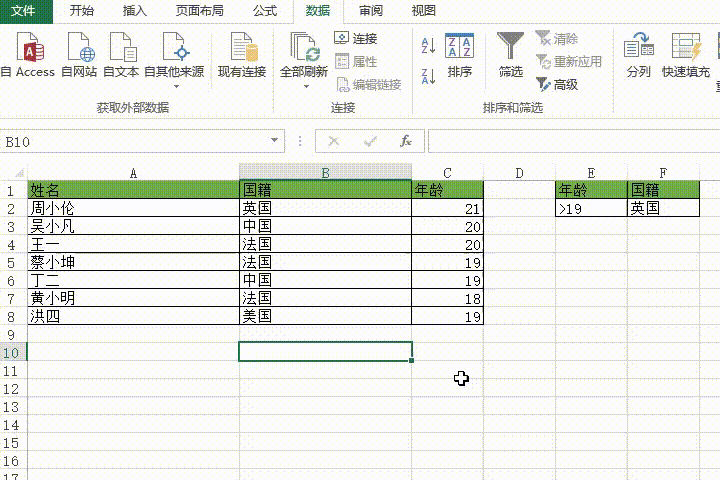Select criteria cell F2 英国
Image resolution: width=720 pixels, height=480 pixels.
point(663,208)
